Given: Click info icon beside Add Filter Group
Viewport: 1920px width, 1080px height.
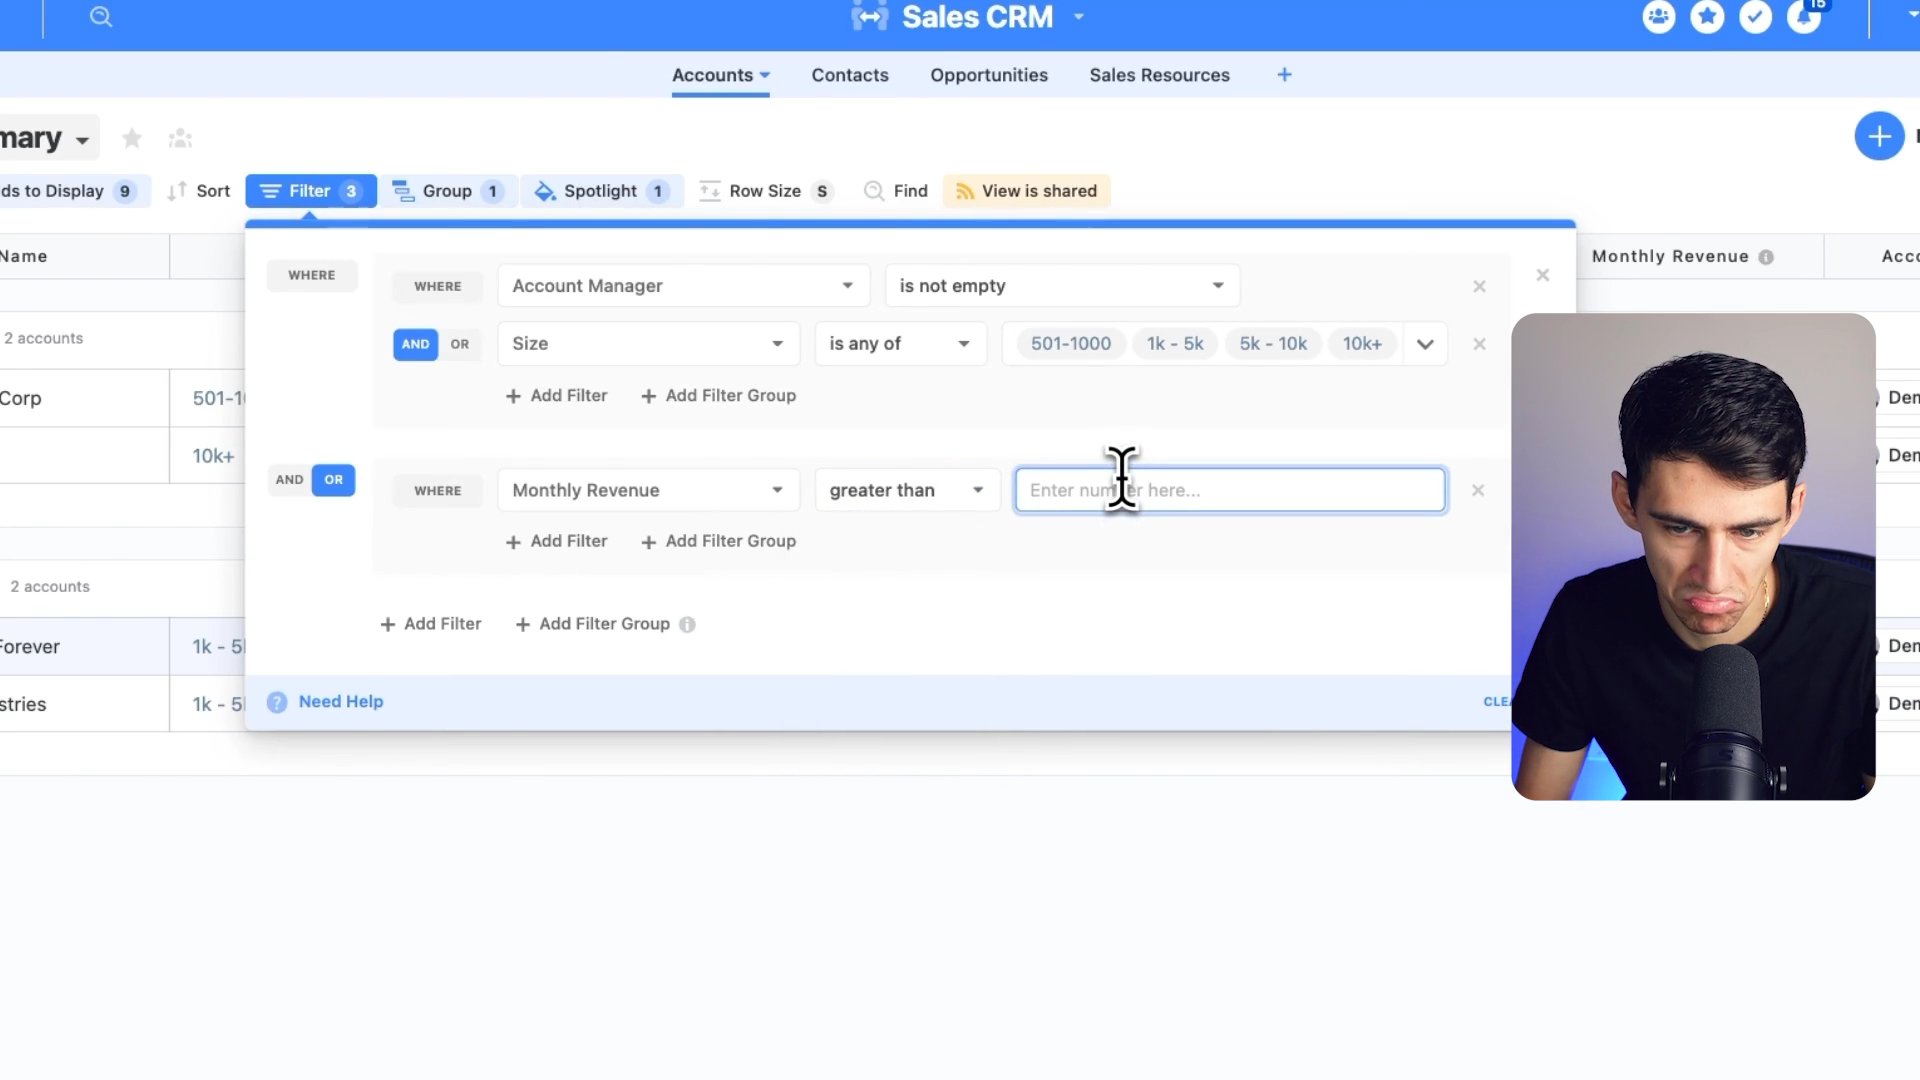Looking at the screenshot, I should [x=687, y=624].
